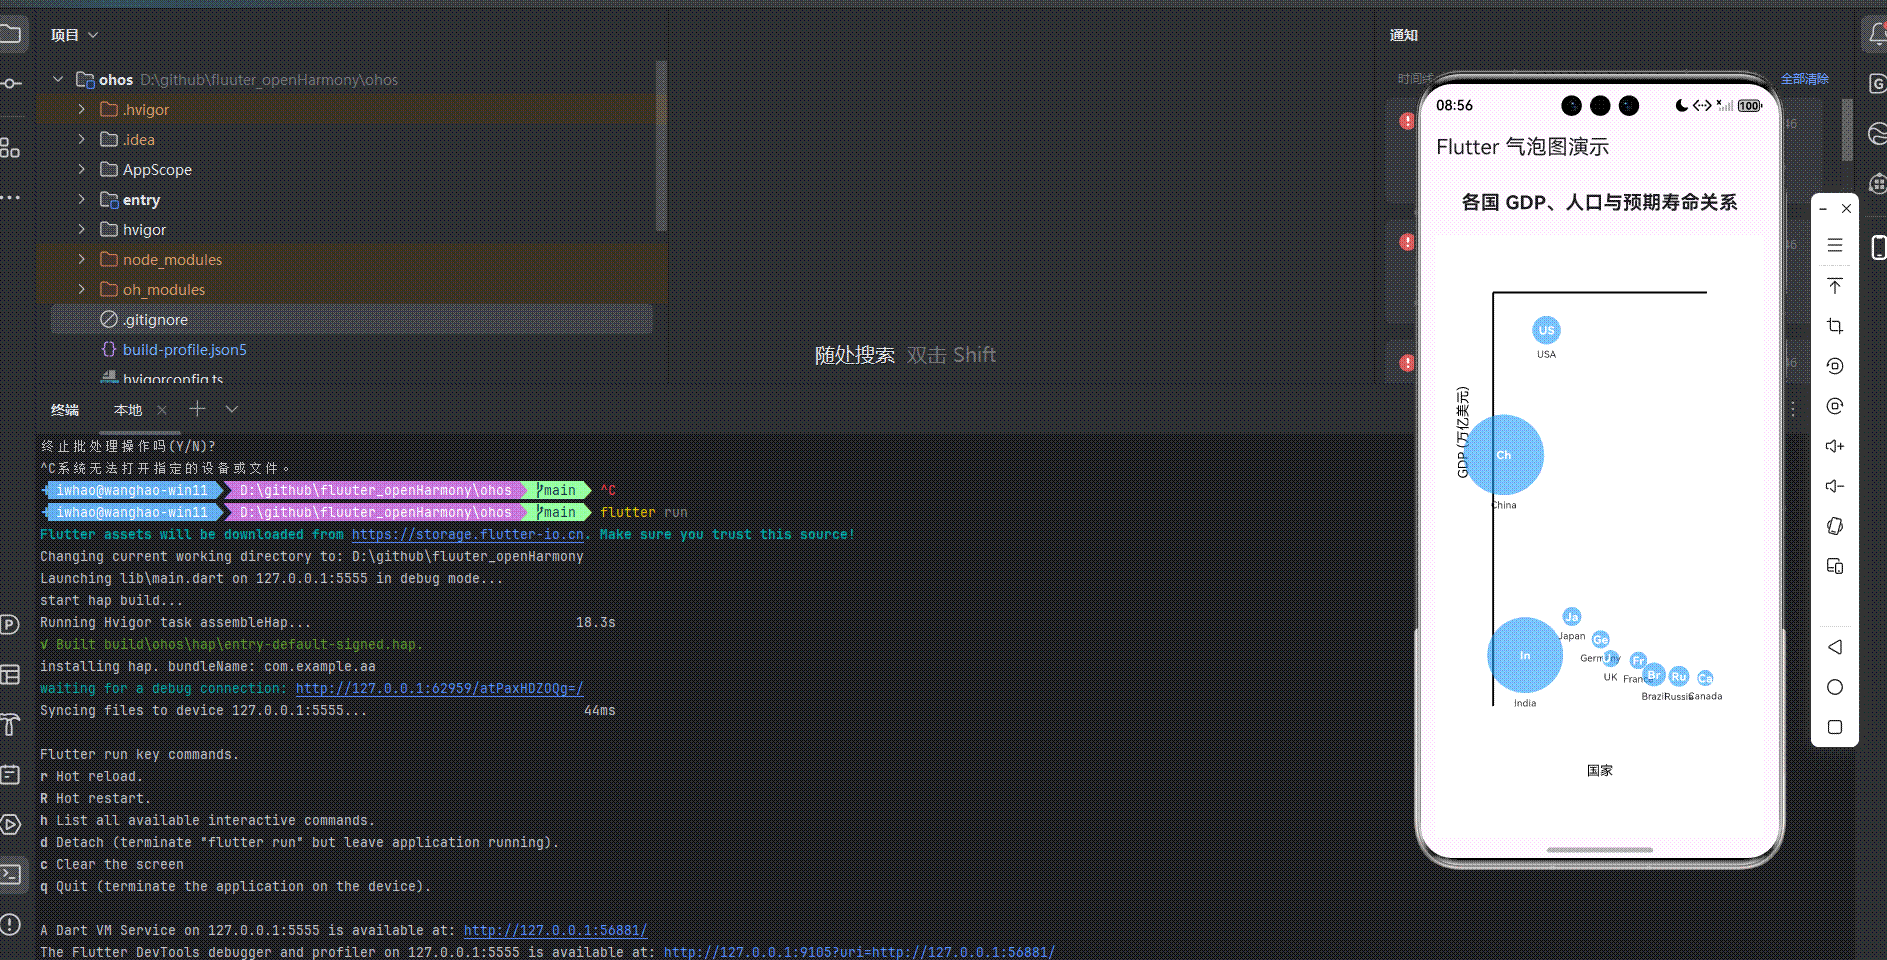The image size is (1887, 960).
Task: Tap the emulator Back triangle button
Action: [x=1835, y=647]
